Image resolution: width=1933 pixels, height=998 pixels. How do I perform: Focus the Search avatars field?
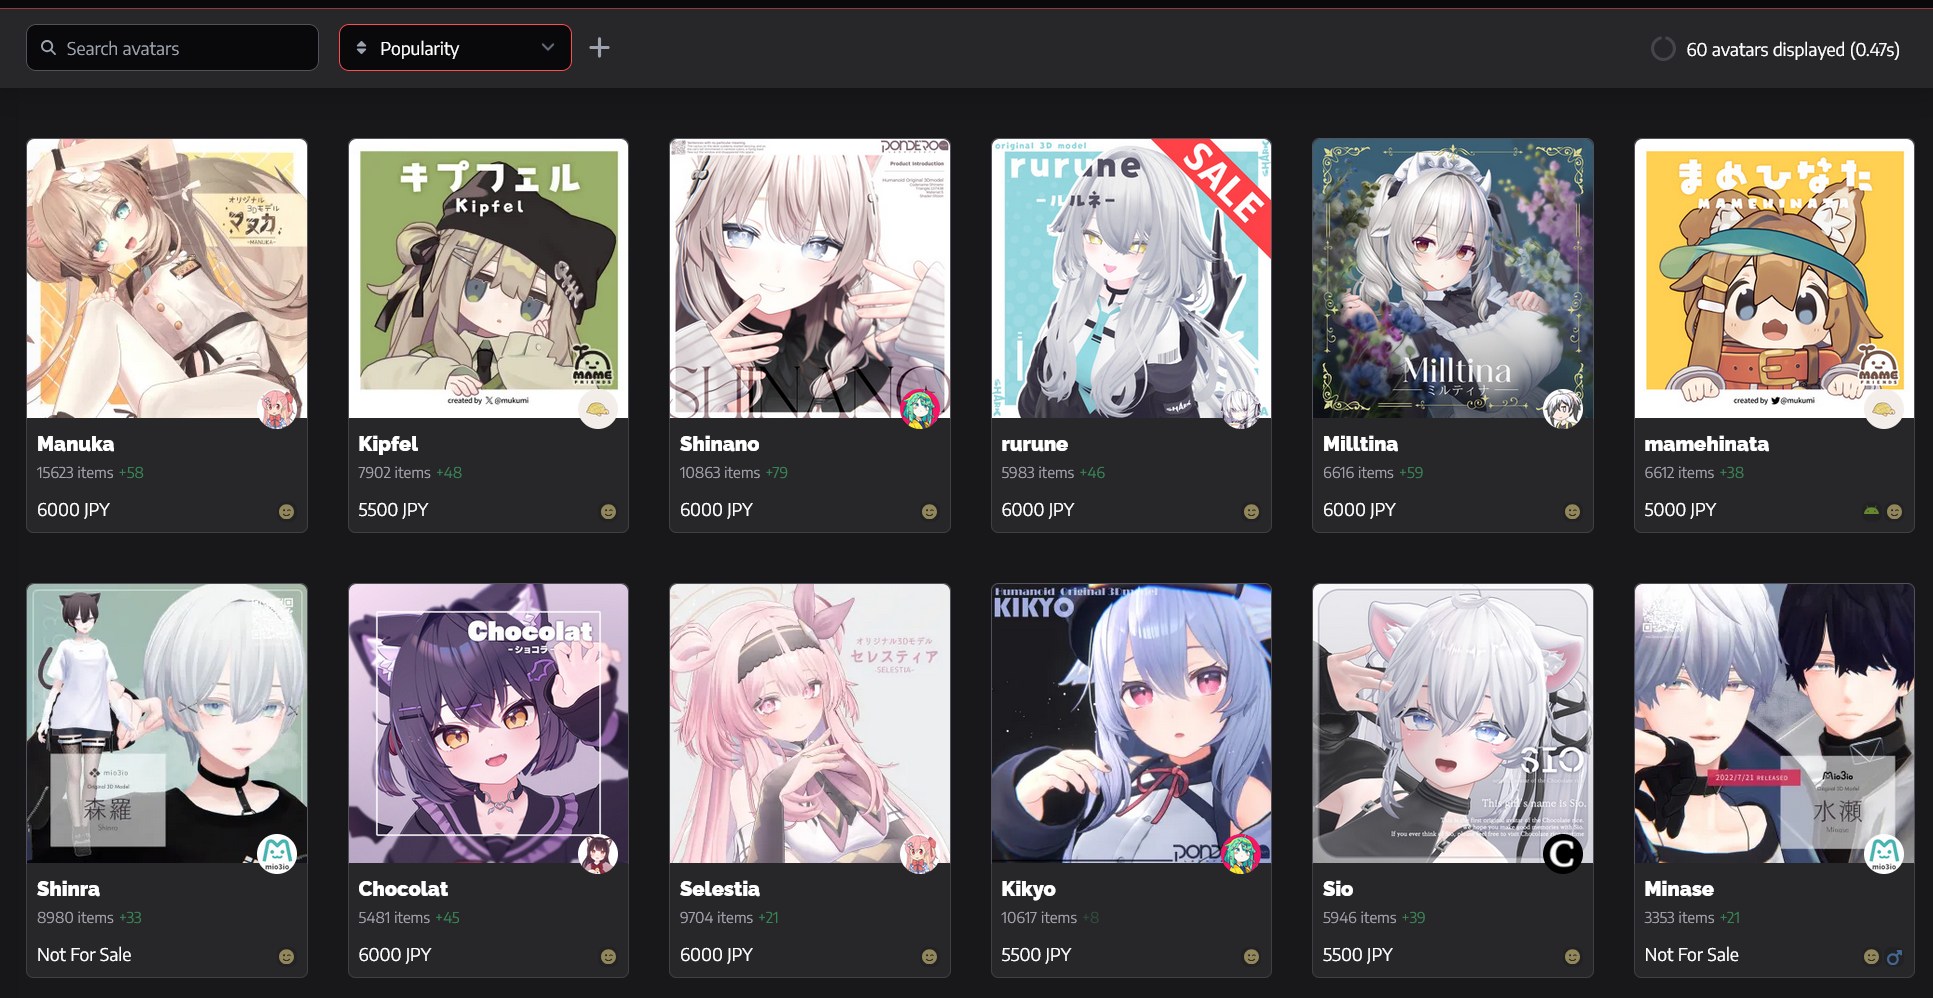click(172, 48)
